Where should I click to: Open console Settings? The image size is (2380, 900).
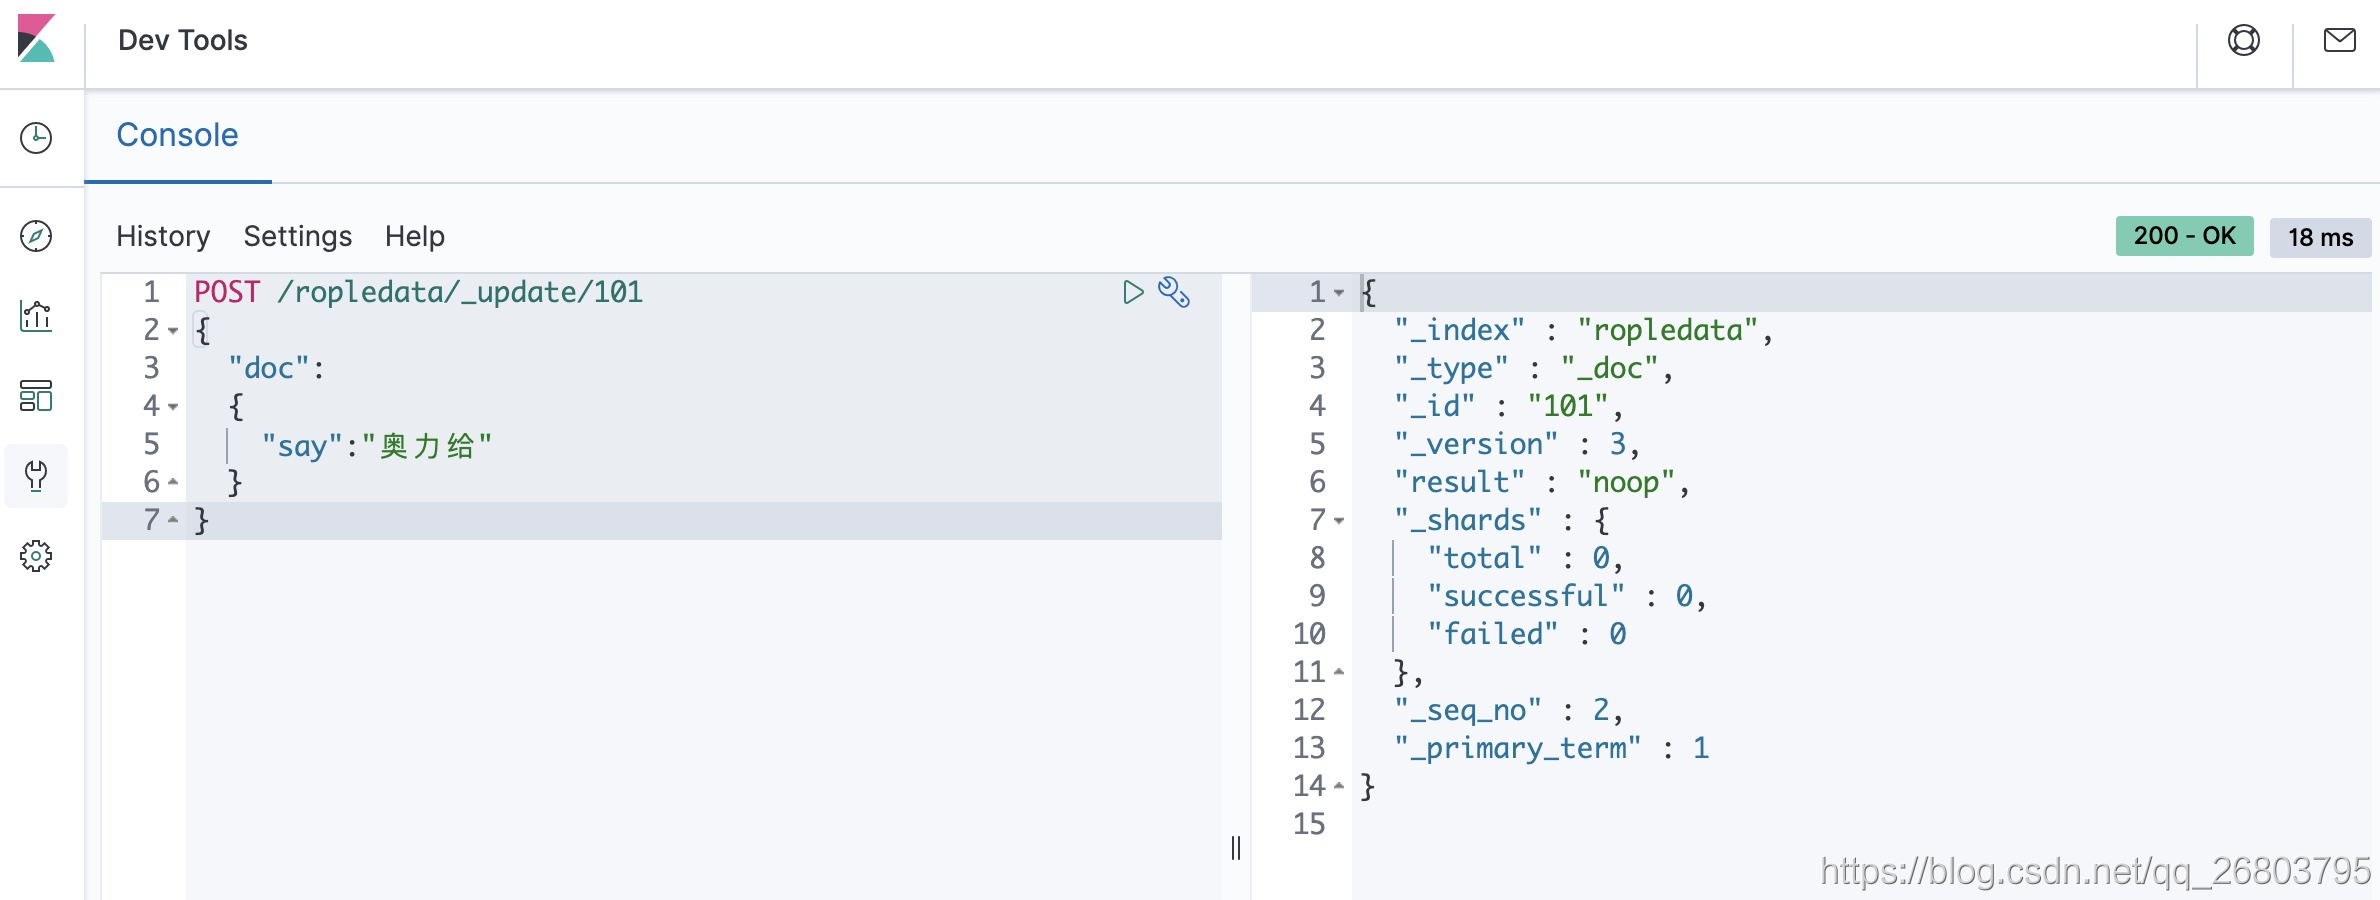point(298,236)
